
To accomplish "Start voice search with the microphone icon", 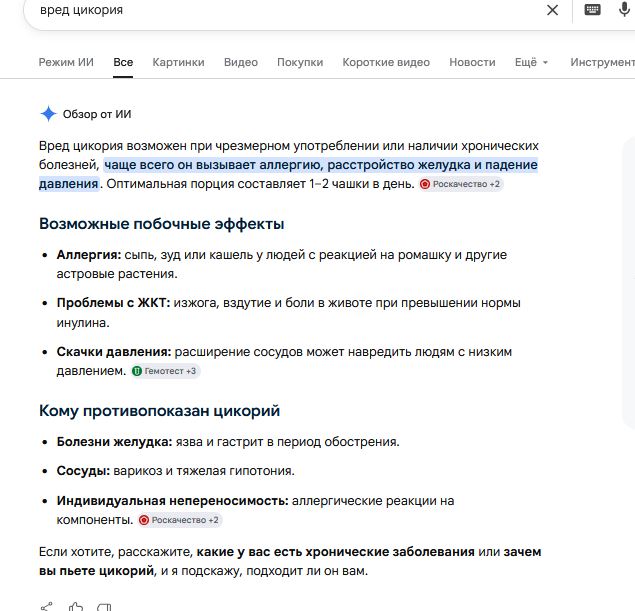I will point(624,10).
